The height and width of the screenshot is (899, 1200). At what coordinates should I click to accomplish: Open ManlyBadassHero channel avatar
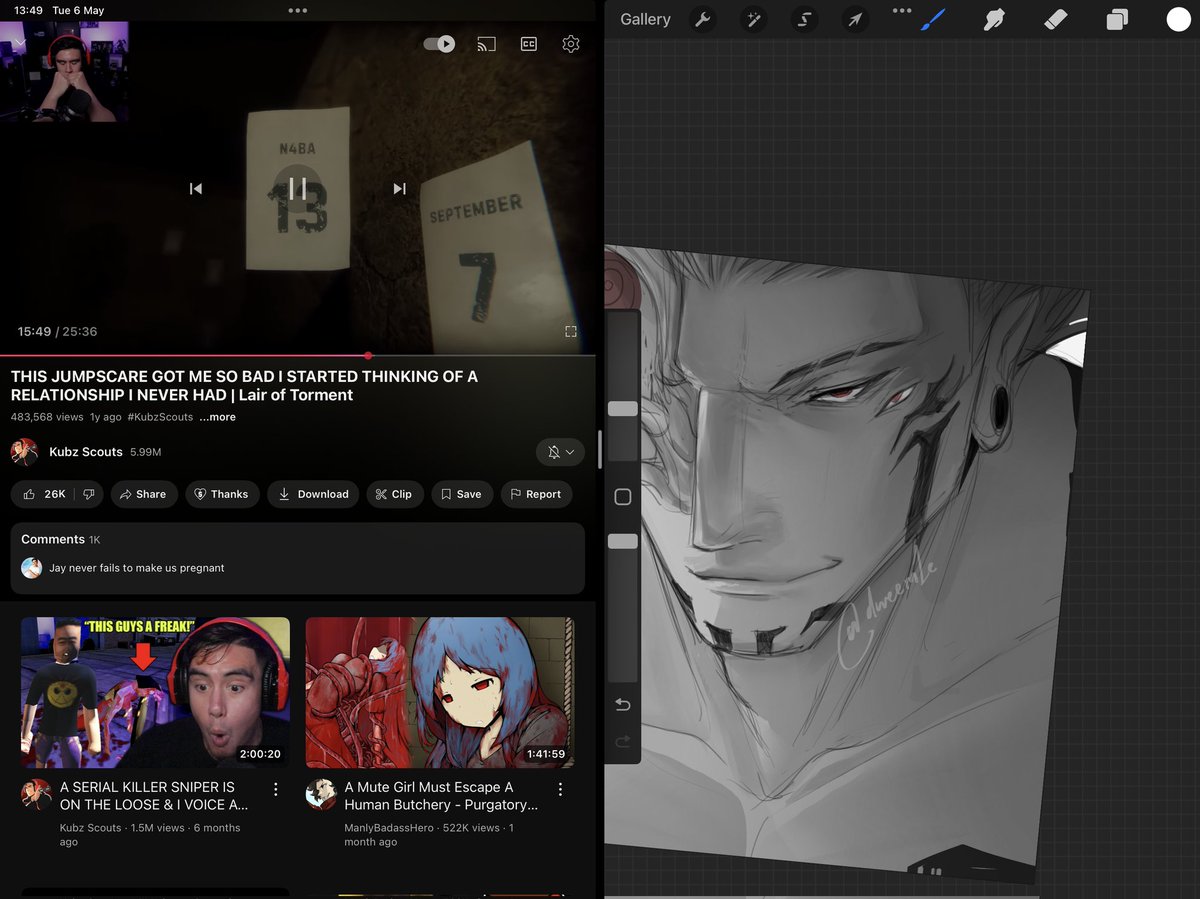point(320,794)
